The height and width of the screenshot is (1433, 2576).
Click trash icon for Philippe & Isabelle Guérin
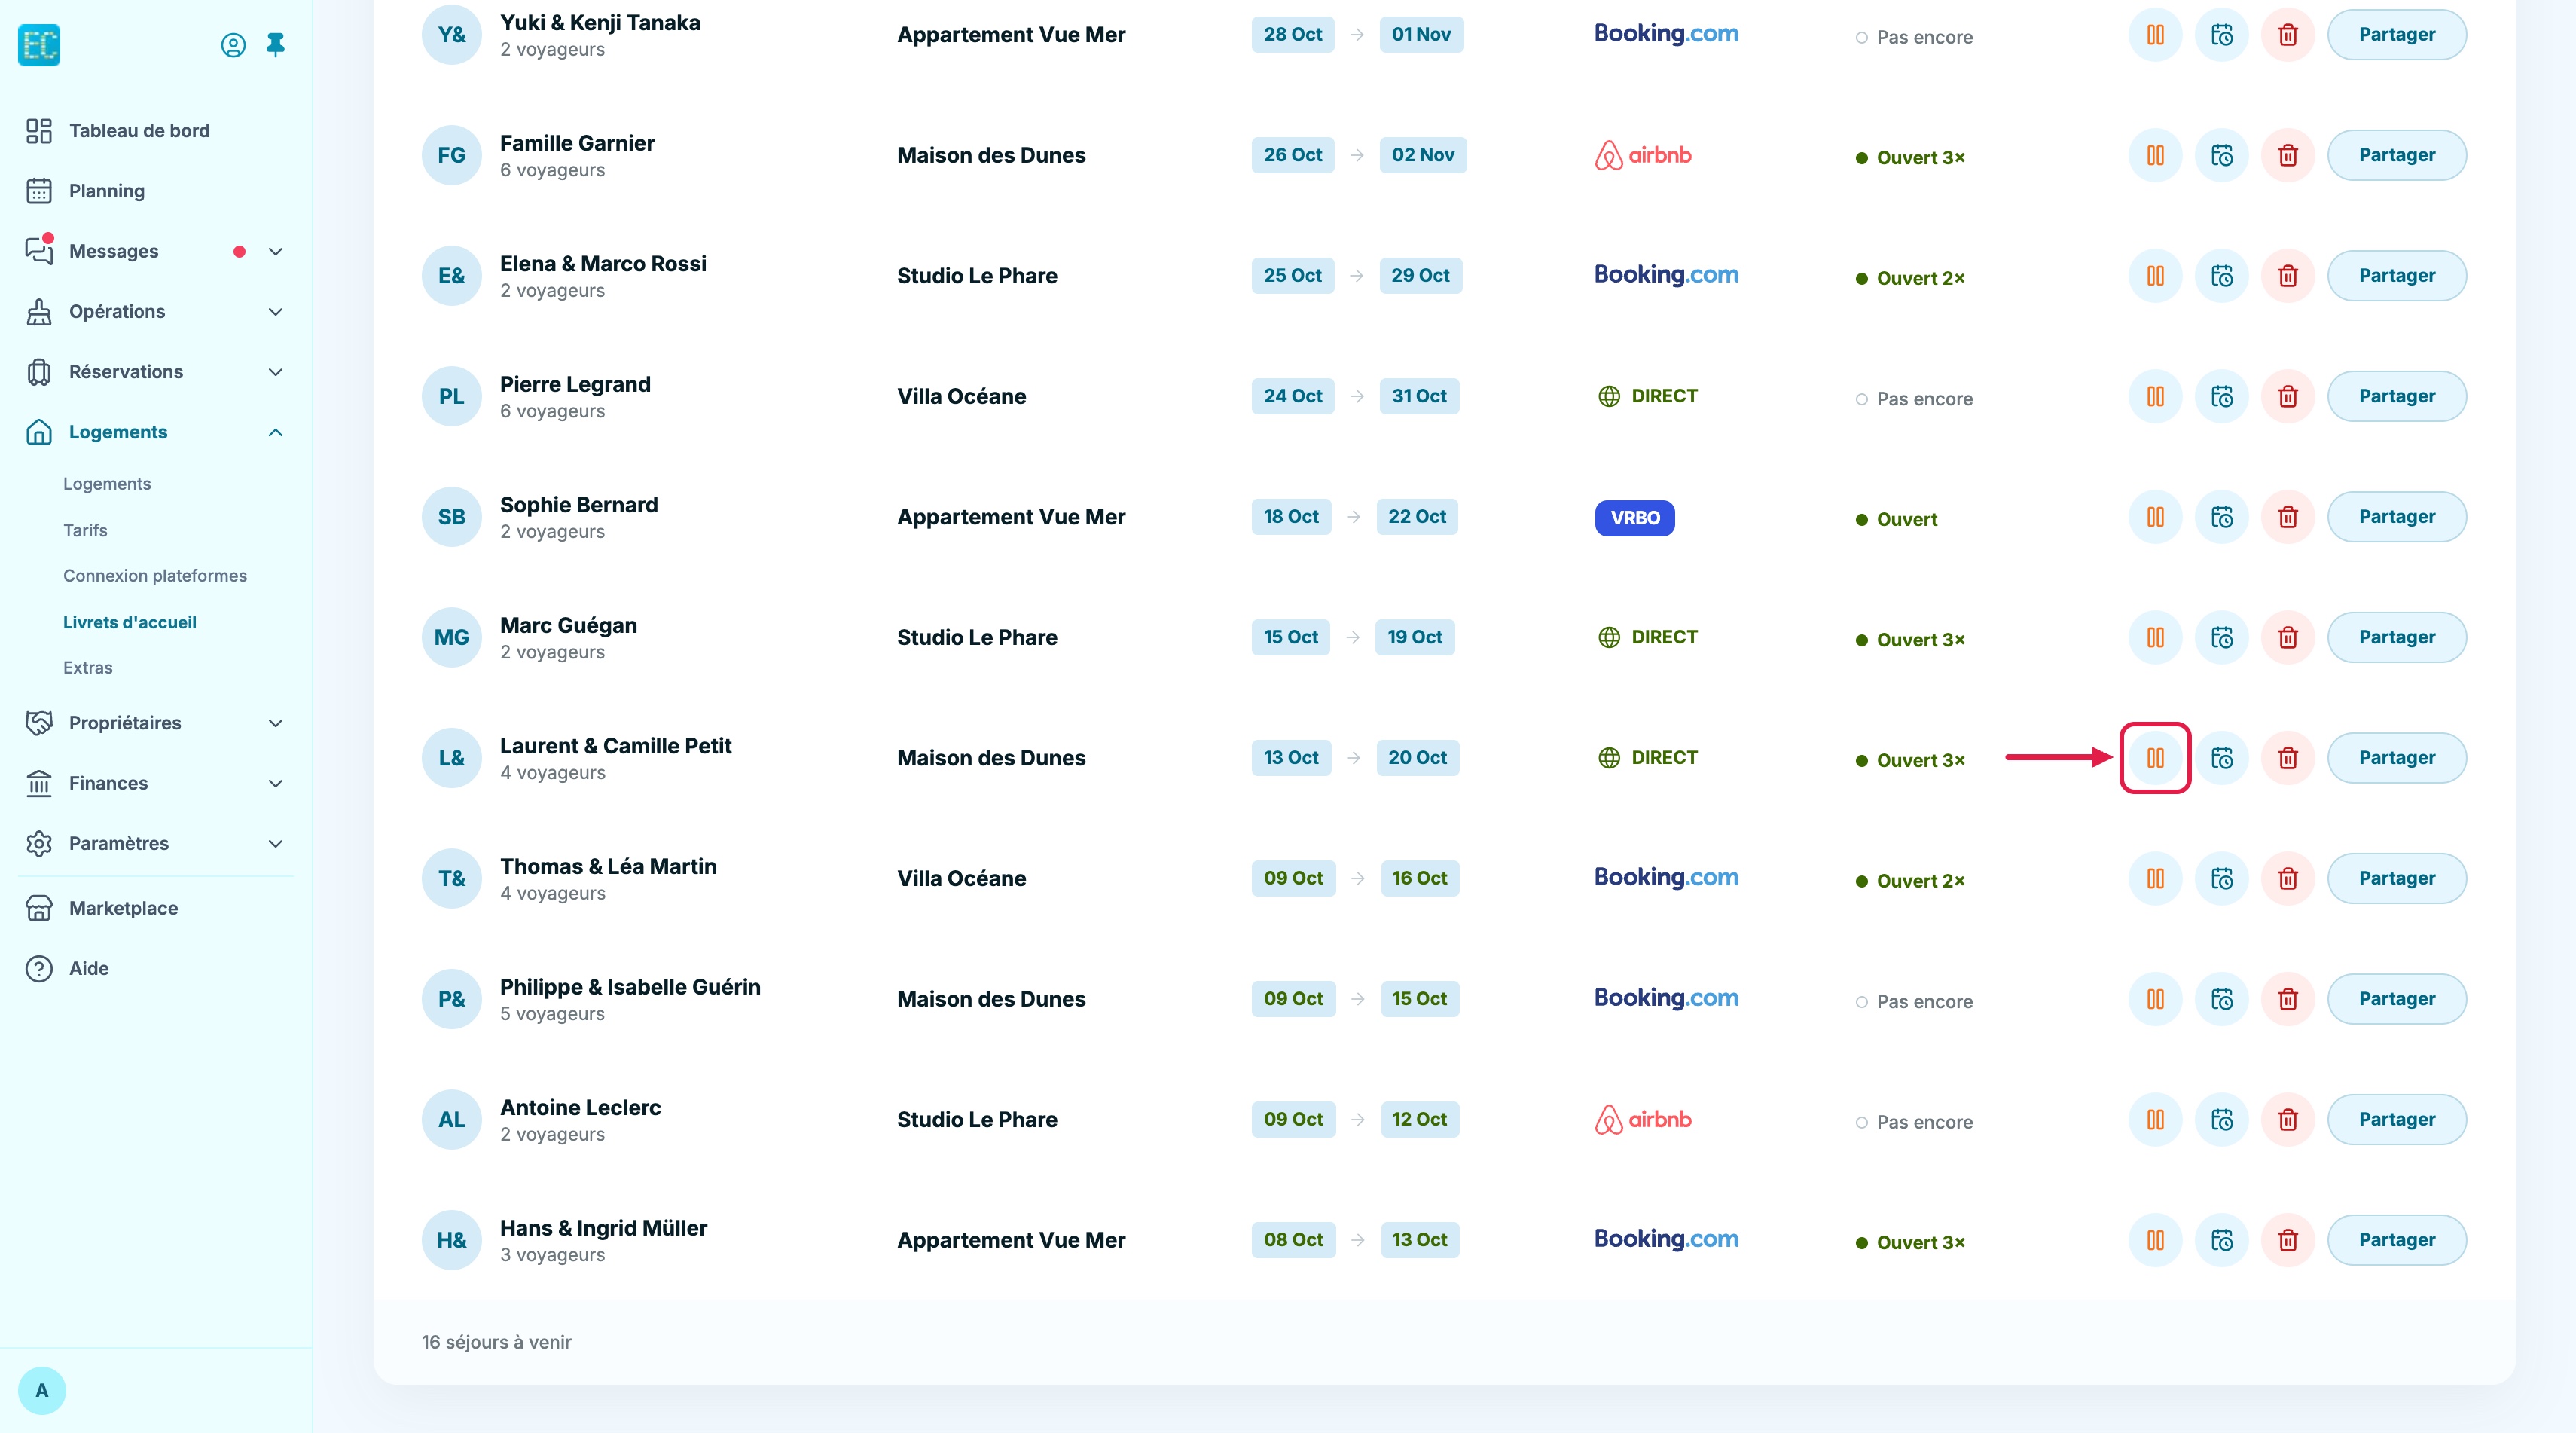(2287, 999)
